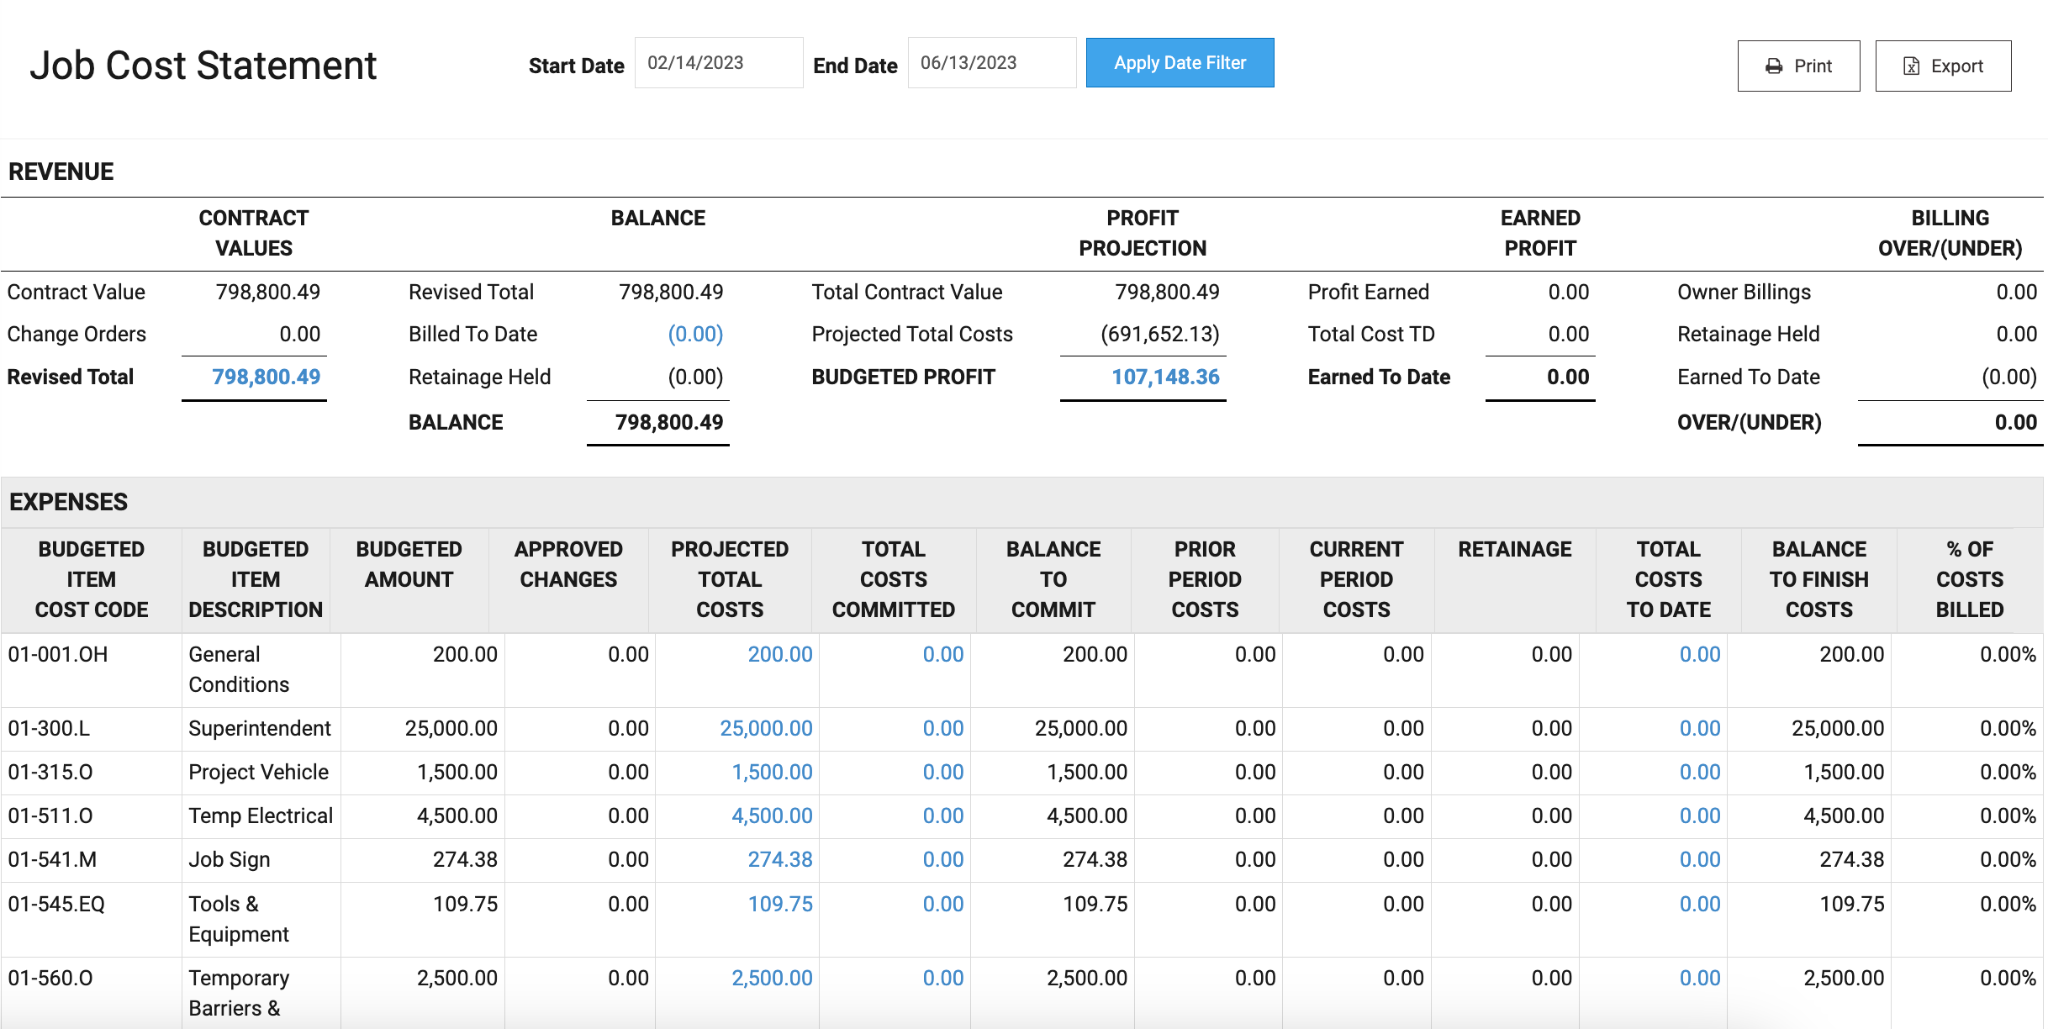This screenshot has width=2048, height=1029.
Task: Open the Revised Total 798,800.49 link
Action: point(266,377)
